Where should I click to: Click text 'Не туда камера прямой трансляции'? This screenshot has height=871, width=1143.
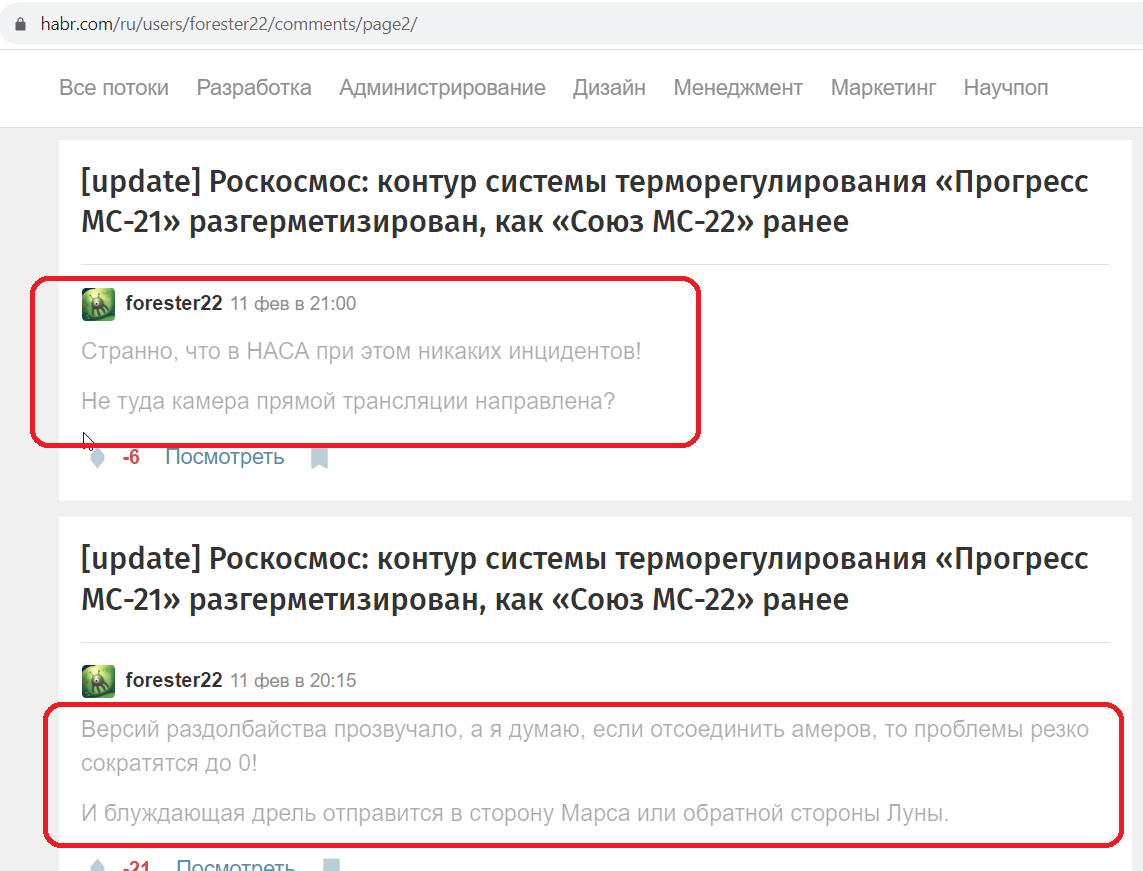[x=274, y=401]
